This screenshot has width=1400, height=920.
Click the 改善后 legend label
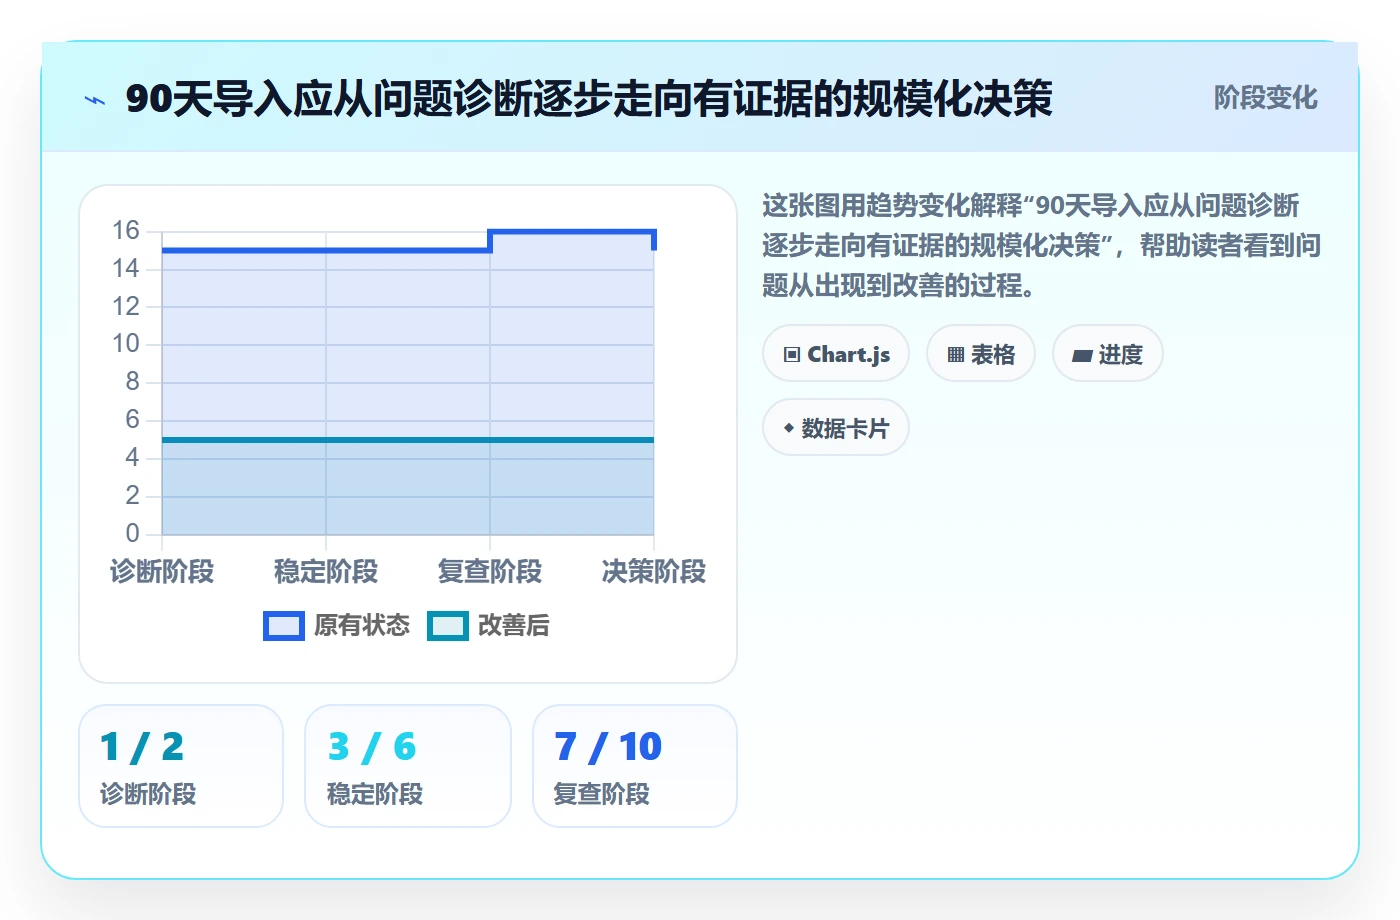coord(514,626)
